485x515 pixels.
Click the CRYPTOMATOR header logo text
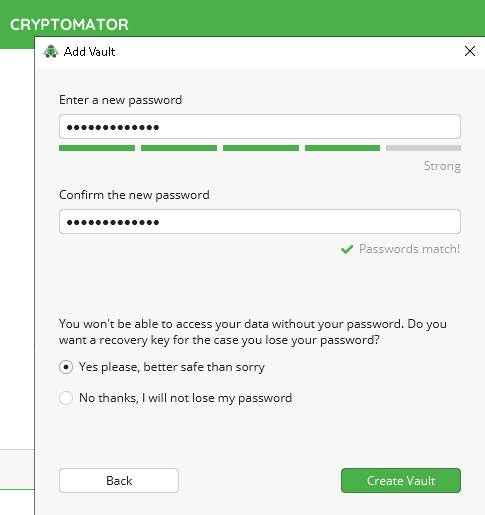pyautogui.click(x=69, y=25)
